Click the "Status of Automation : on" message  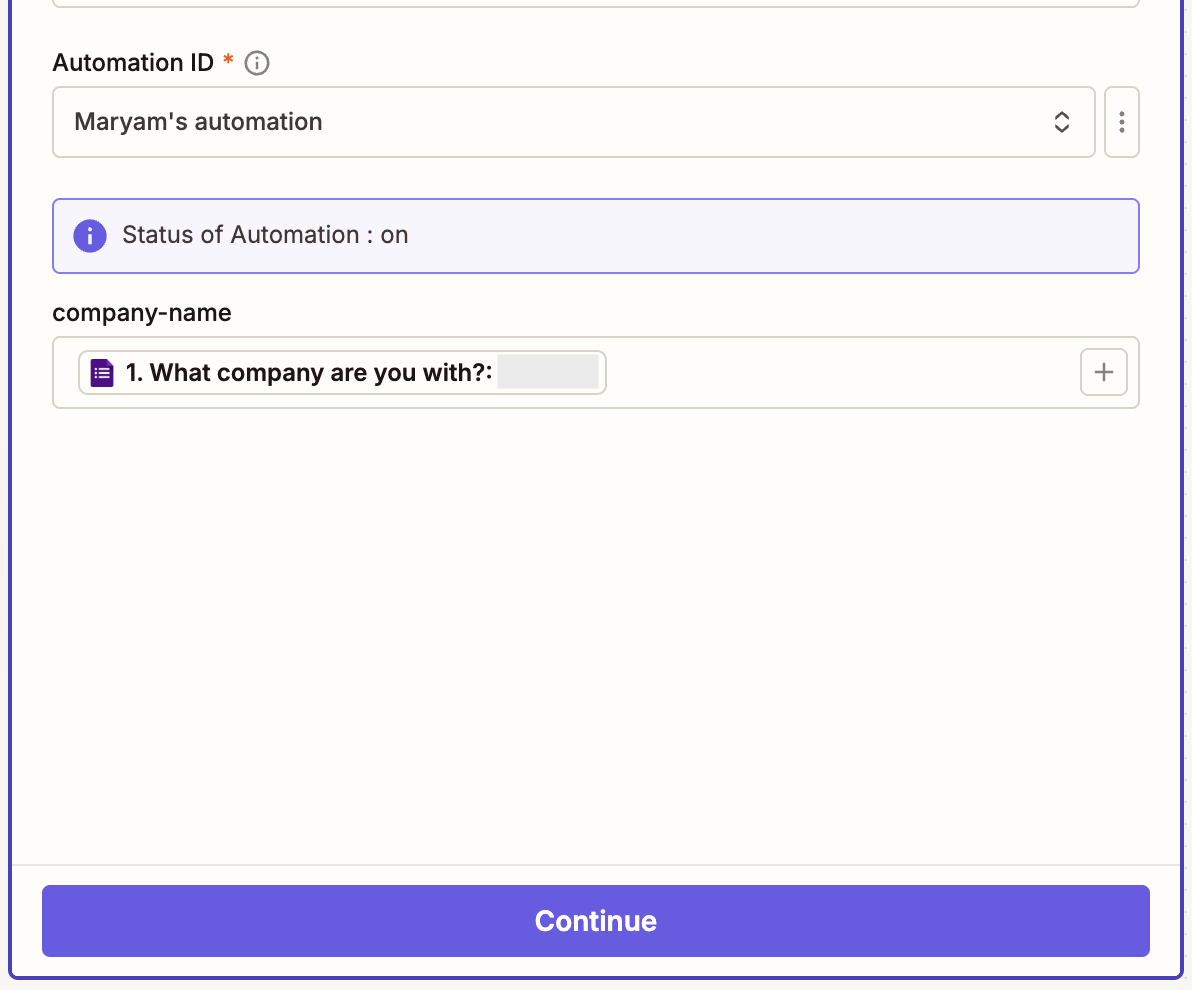[x=265, y=235]
